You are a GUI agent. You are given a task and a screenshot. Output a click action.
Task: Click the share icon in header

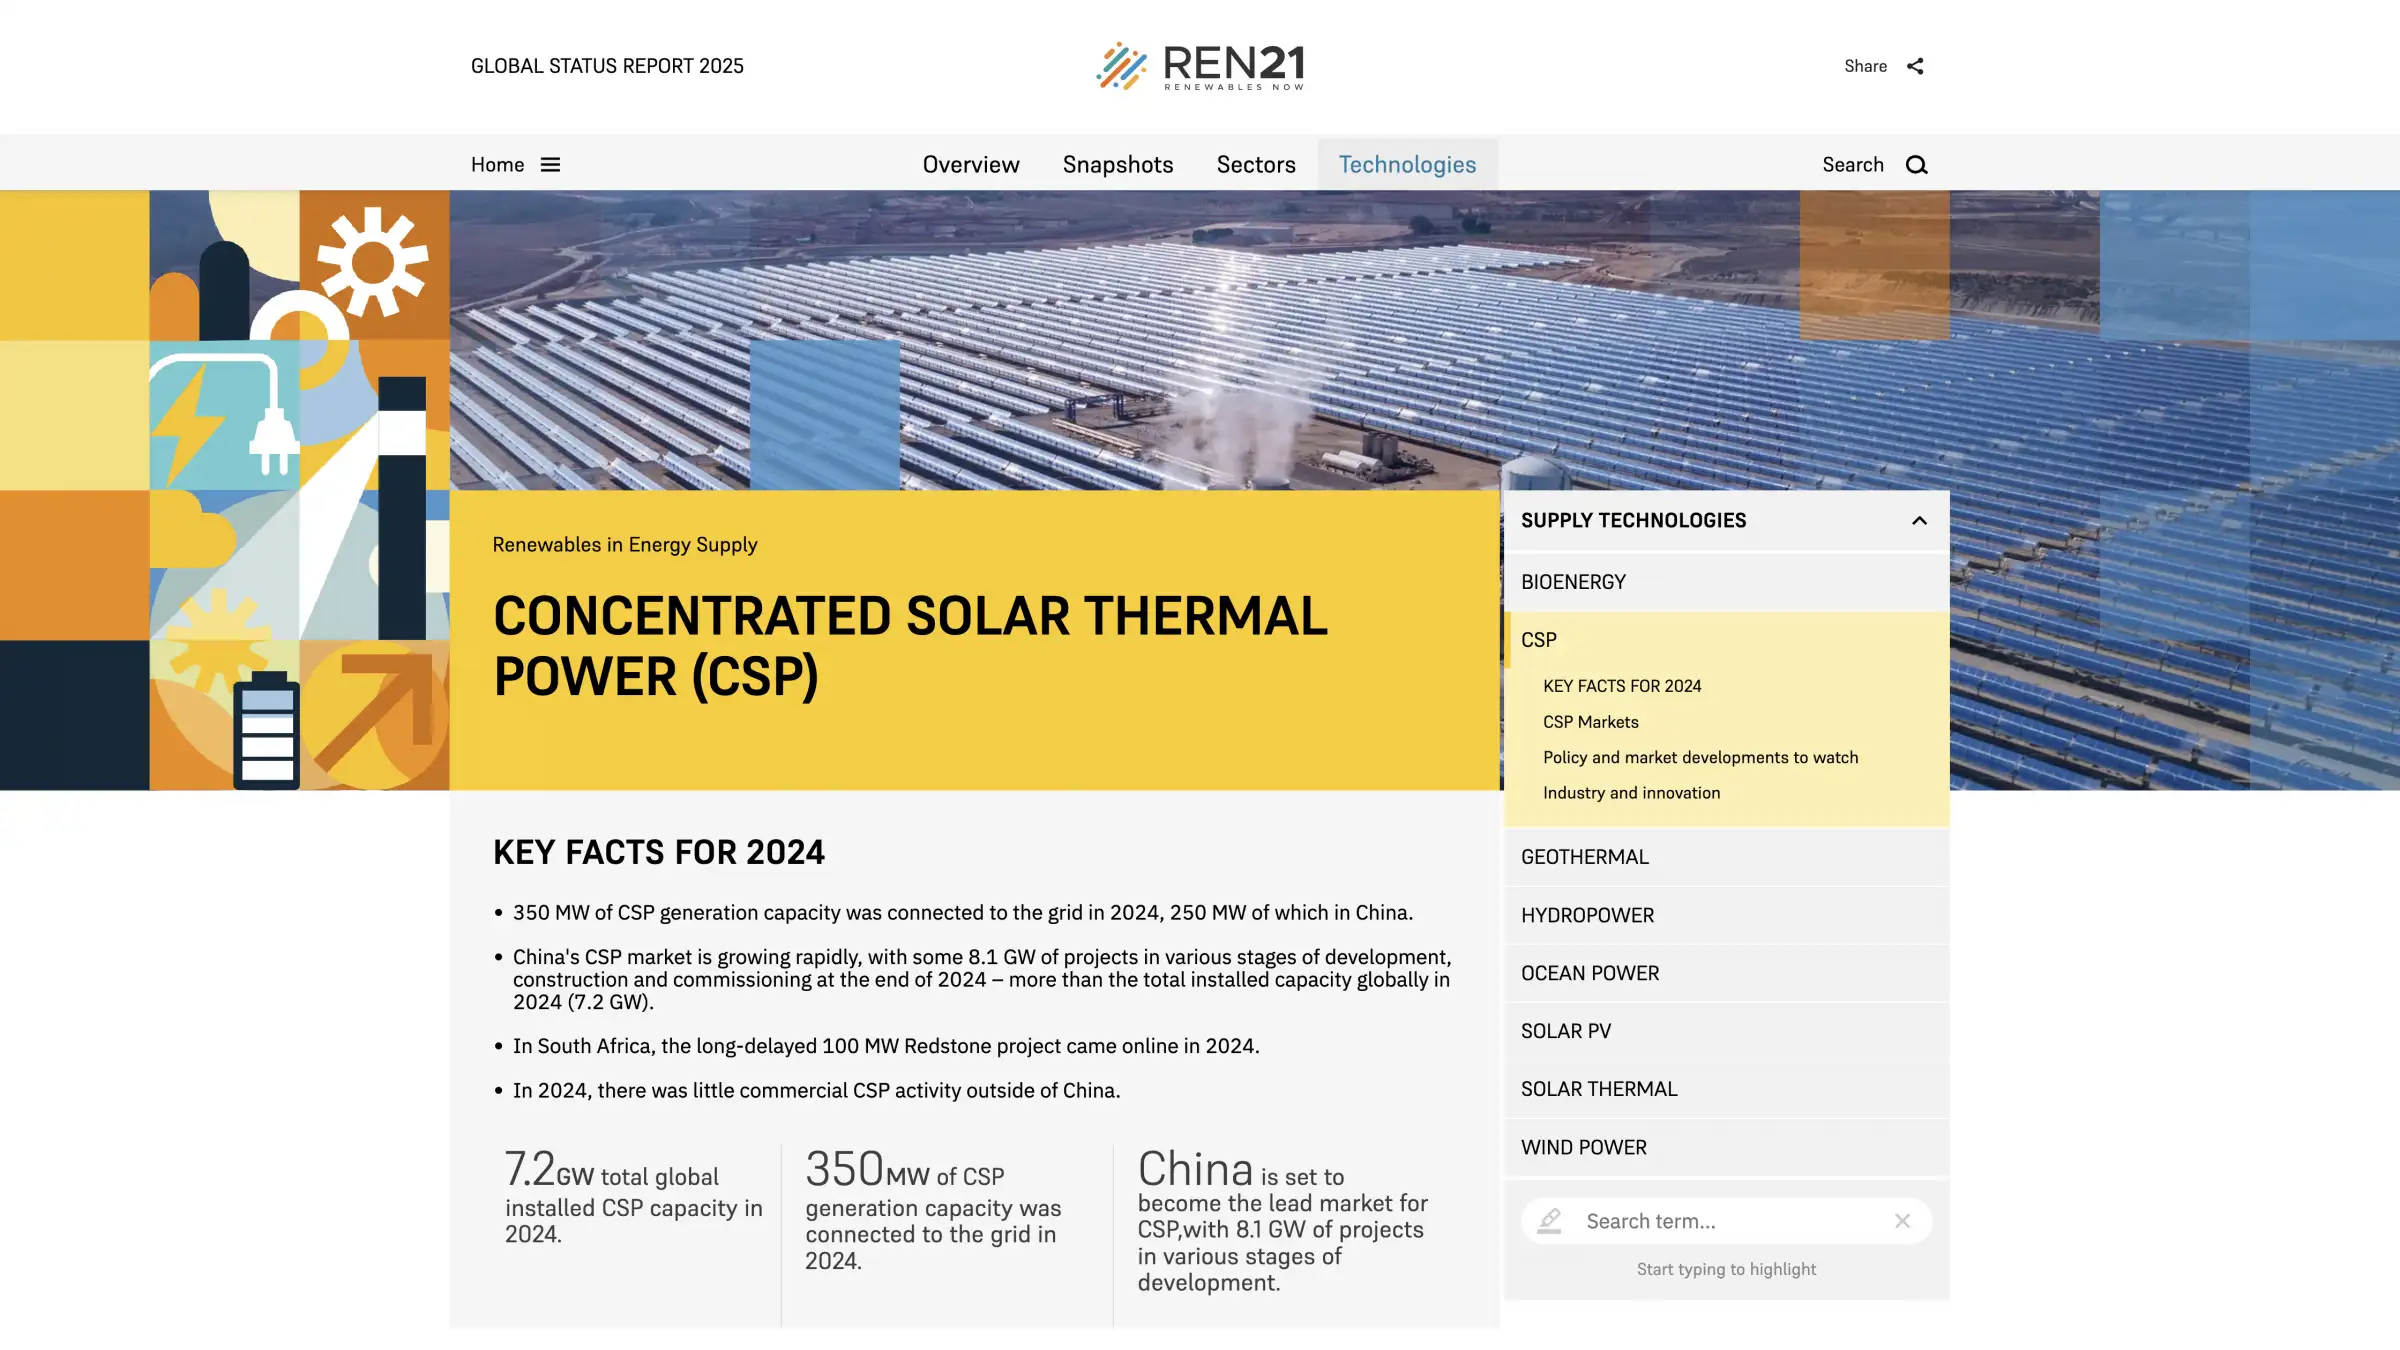pyautogui.click(x=1915, y=66)
